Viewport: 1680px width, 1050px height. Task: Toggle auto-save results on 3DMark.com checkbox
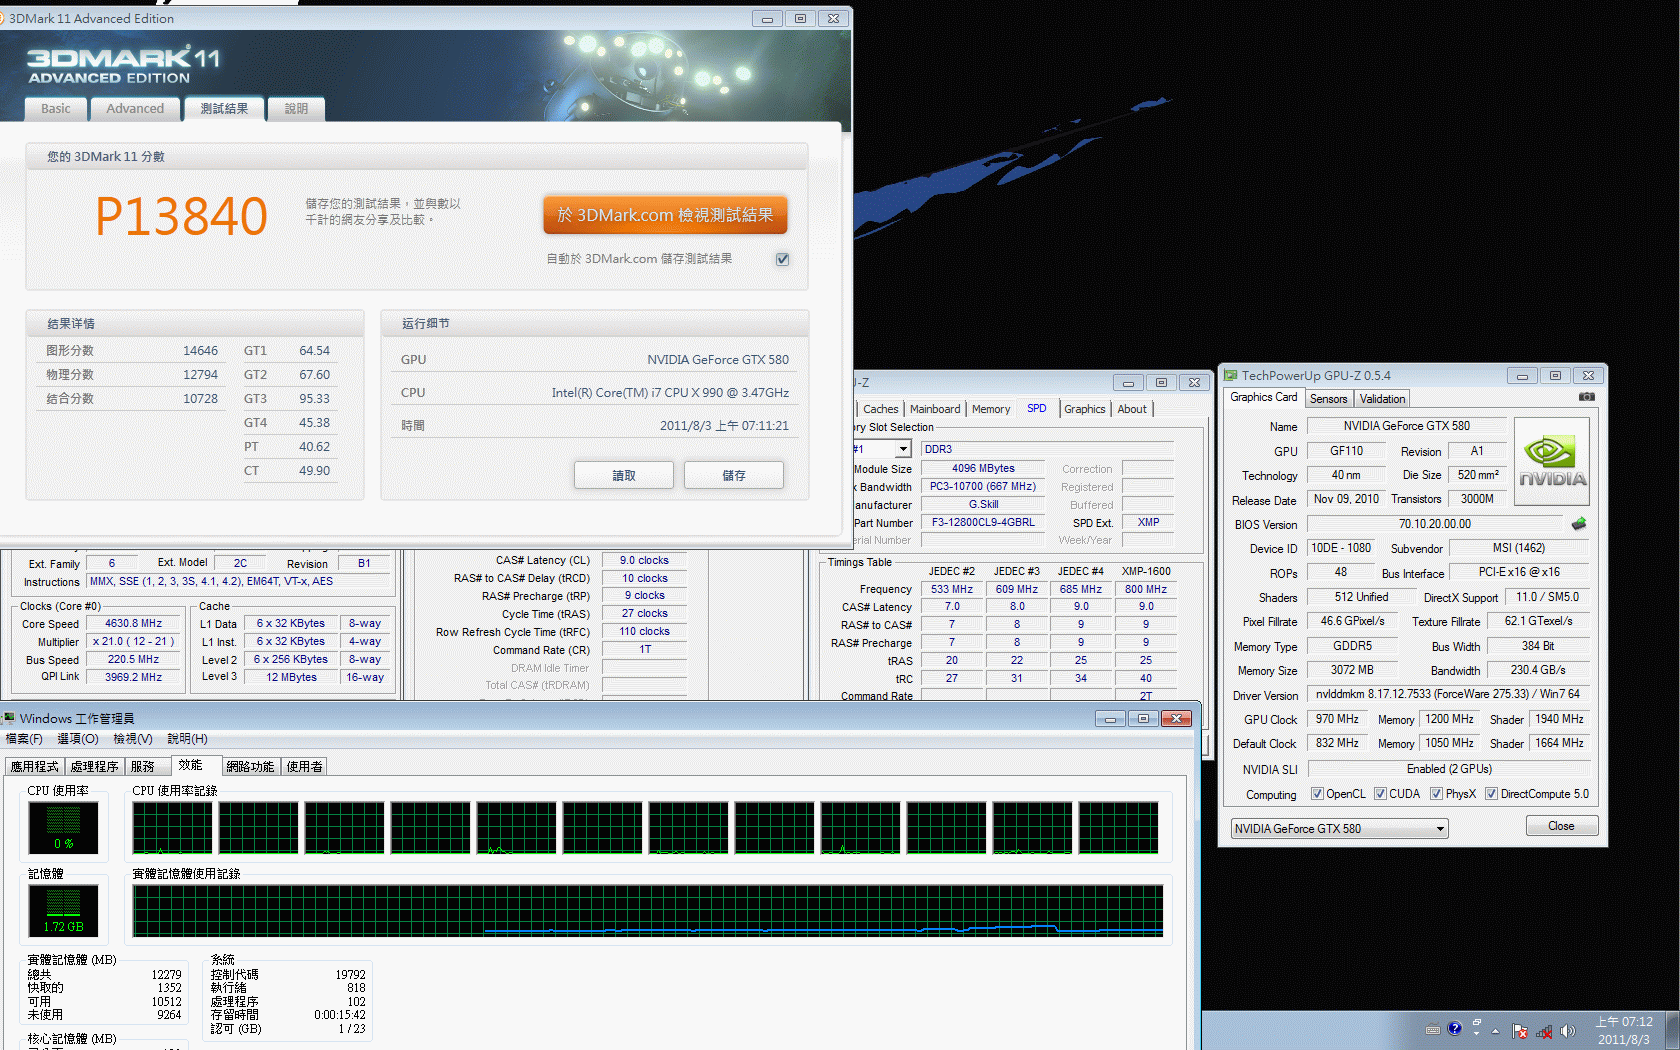tap(782, 259)
